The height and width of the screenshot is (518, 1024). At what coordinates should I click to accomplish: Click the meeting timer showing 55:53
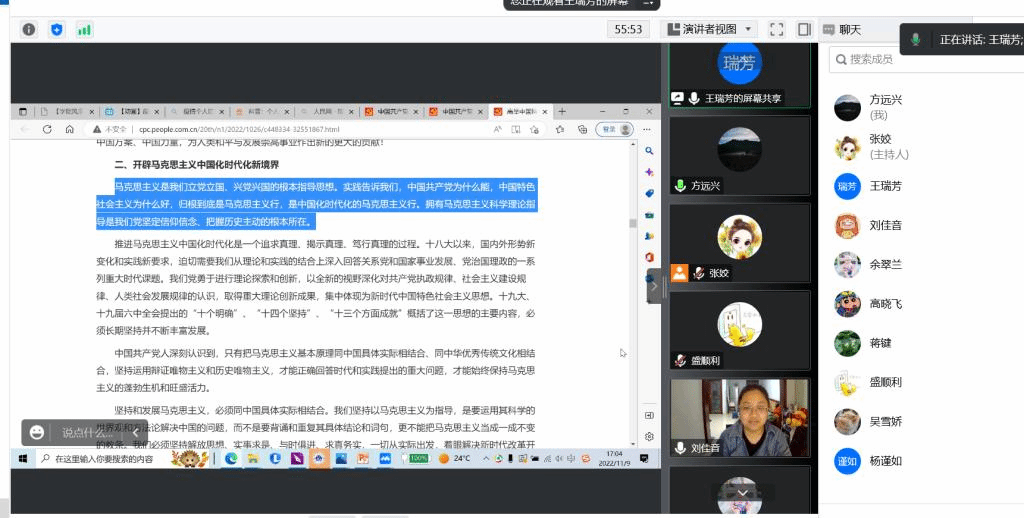[x=628, y=29]
